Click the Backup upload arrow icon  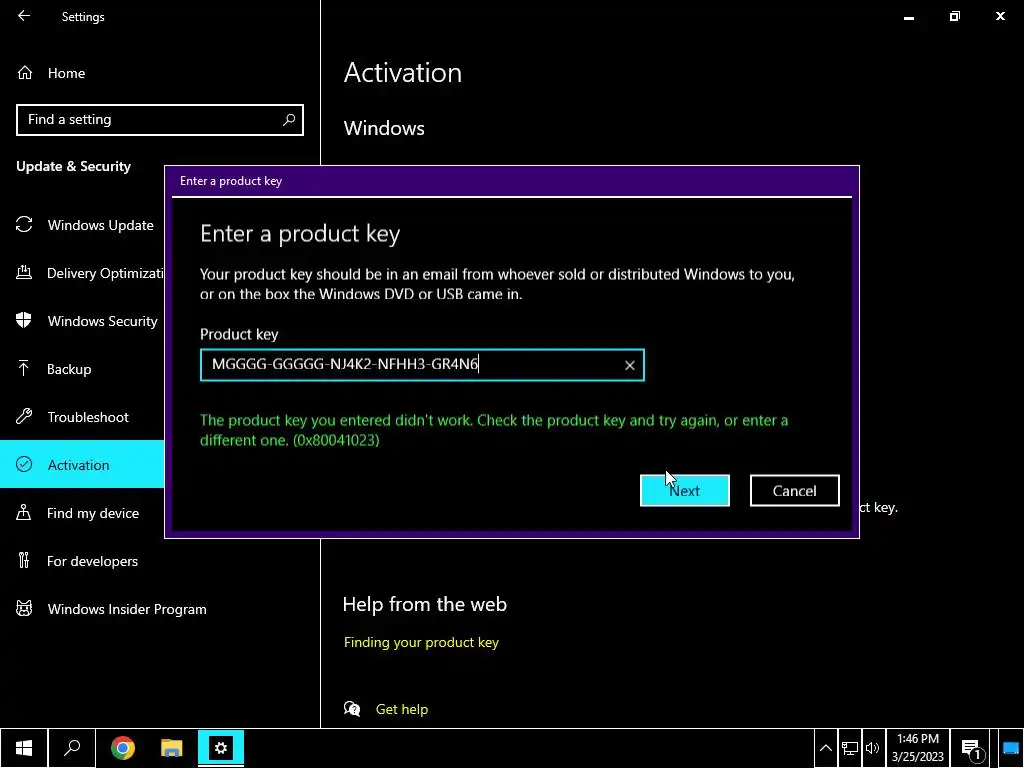tap(24, 368)
